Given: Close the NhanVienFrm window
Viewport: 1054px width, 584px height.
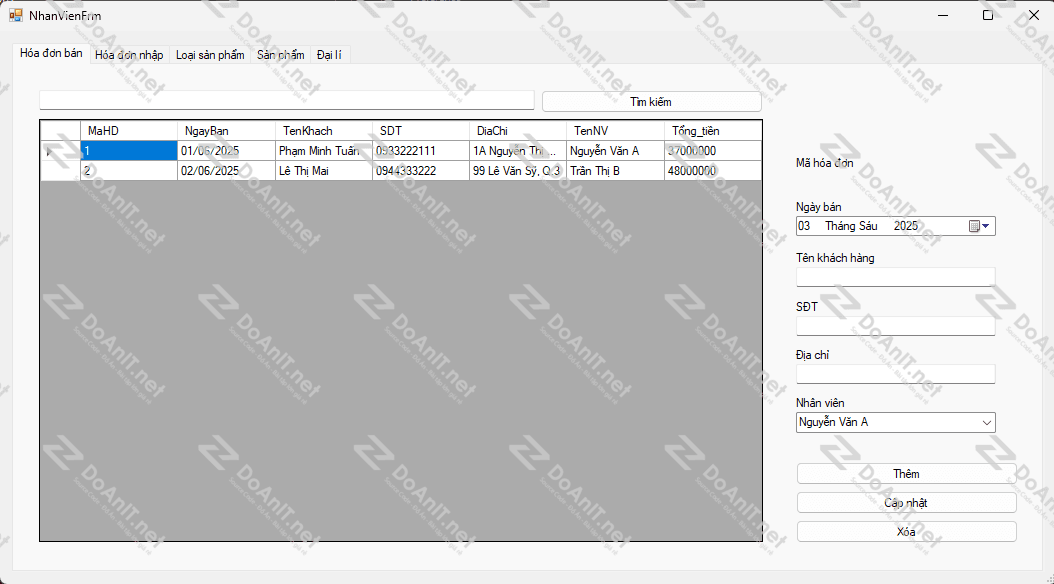Looking at the screenshot, I should (x=1033, y=15).
